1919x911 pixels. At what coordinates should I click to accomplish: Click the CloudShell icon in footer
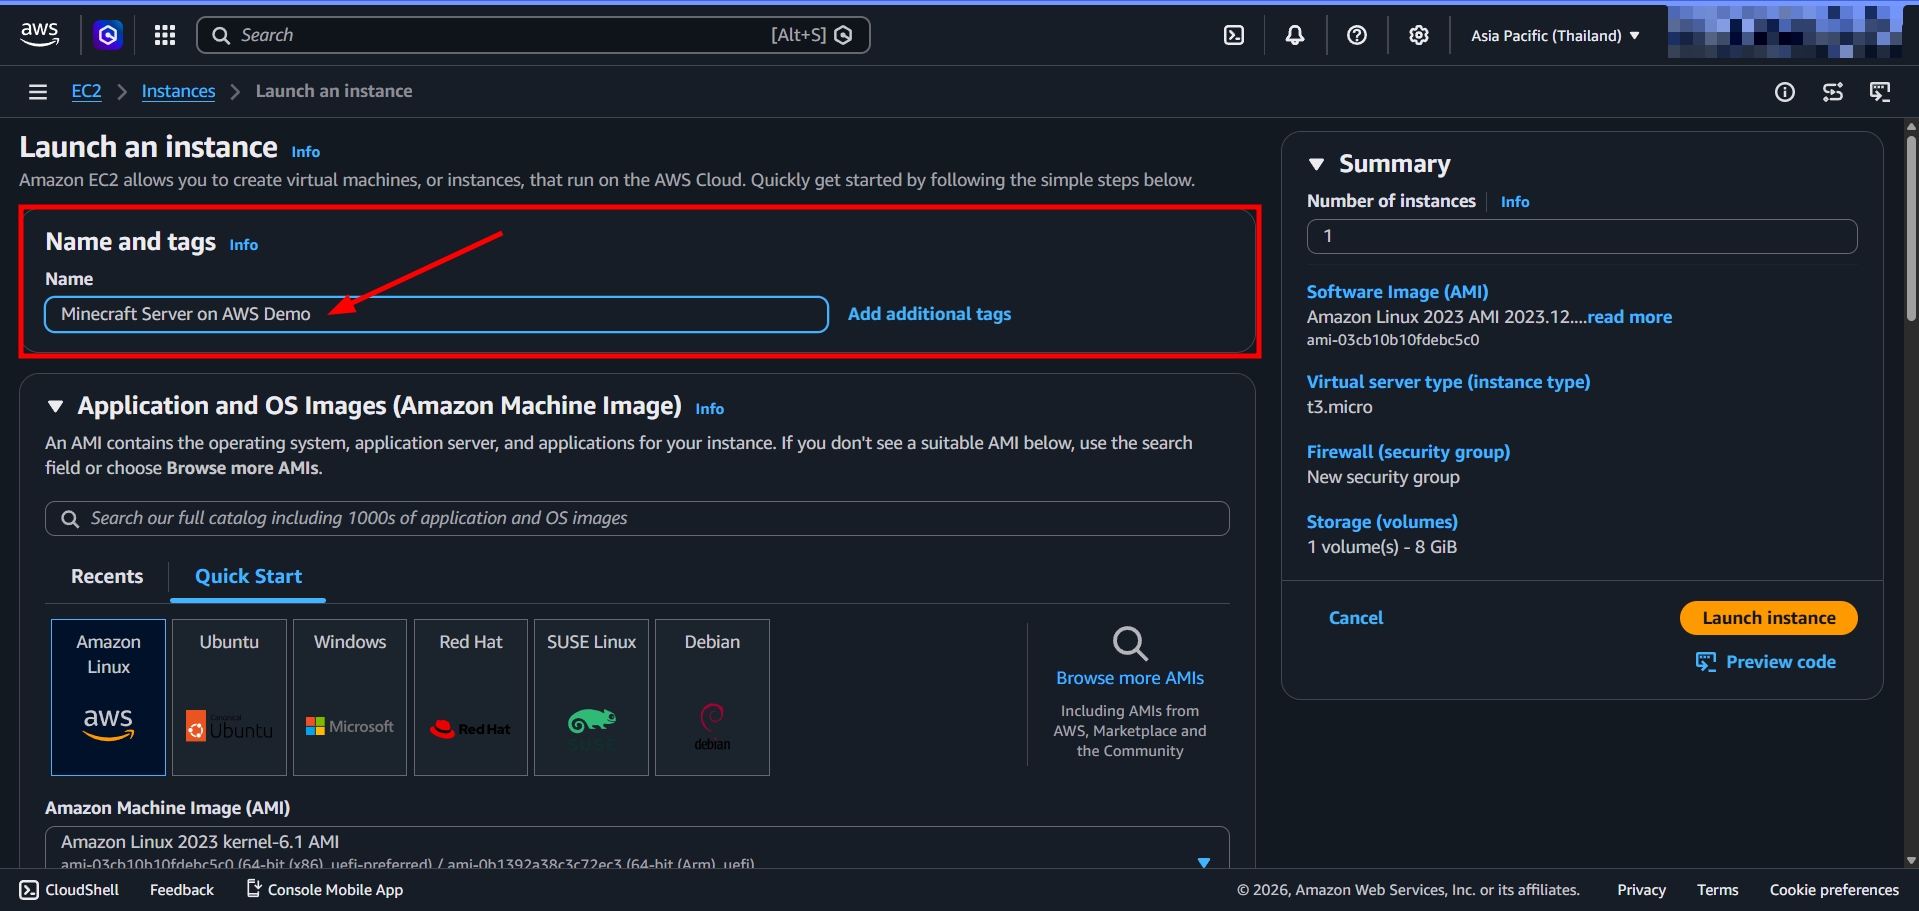click(29, 890)
